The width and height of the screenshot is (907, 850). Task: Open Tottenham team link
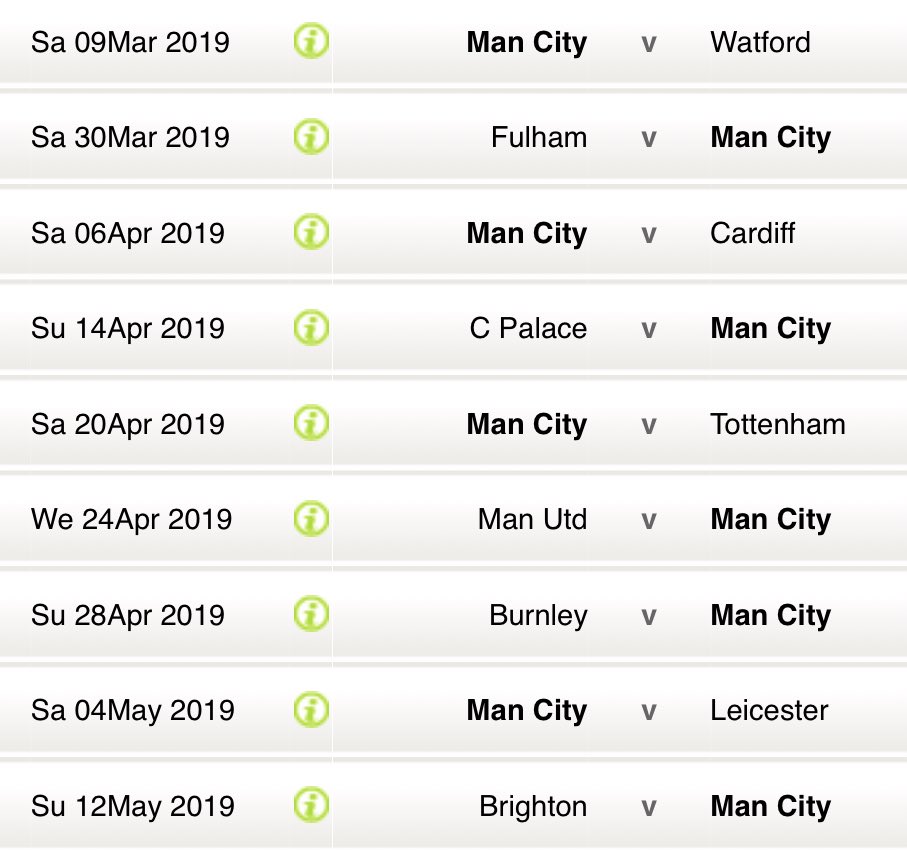(777, 424)
